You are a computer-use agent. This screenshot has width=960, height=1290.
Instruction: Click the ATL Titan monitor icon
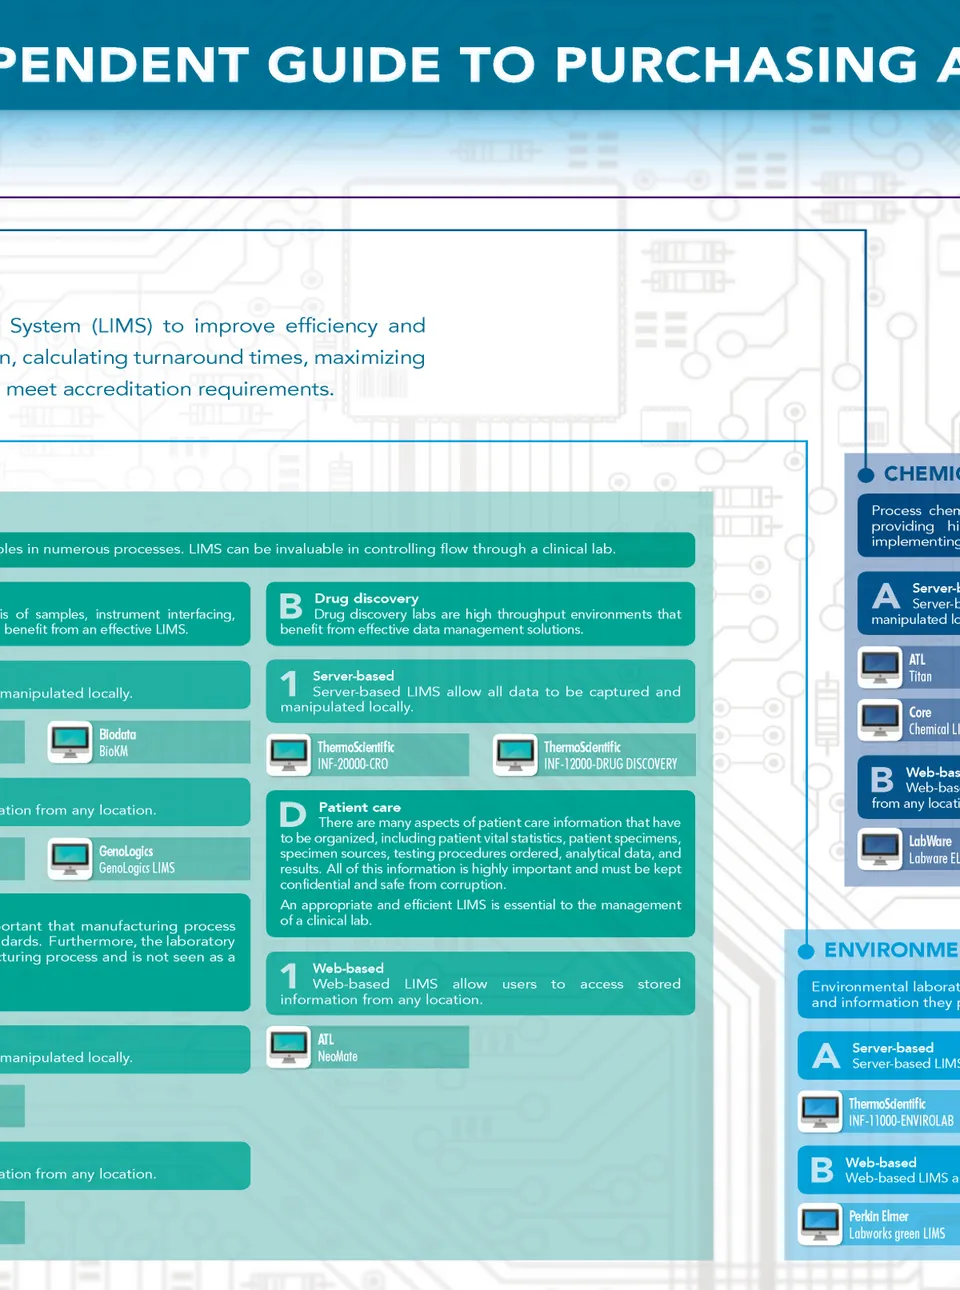pos(880,668)
